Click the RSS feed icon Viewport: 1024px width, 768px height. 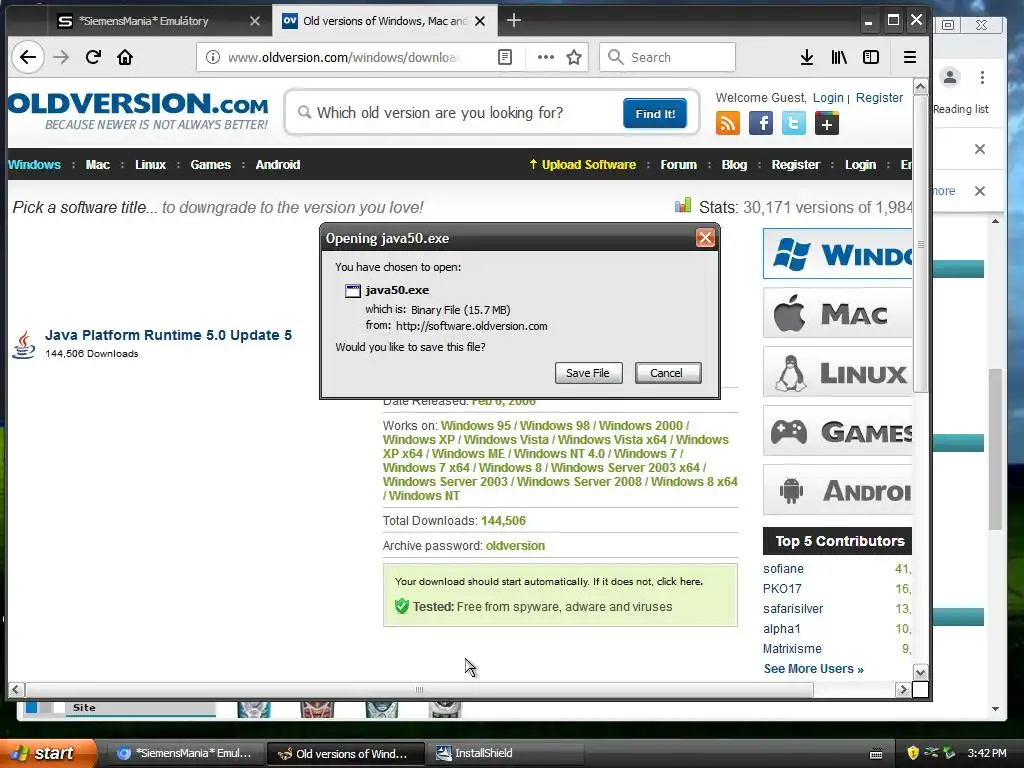[x=728, y=123]
